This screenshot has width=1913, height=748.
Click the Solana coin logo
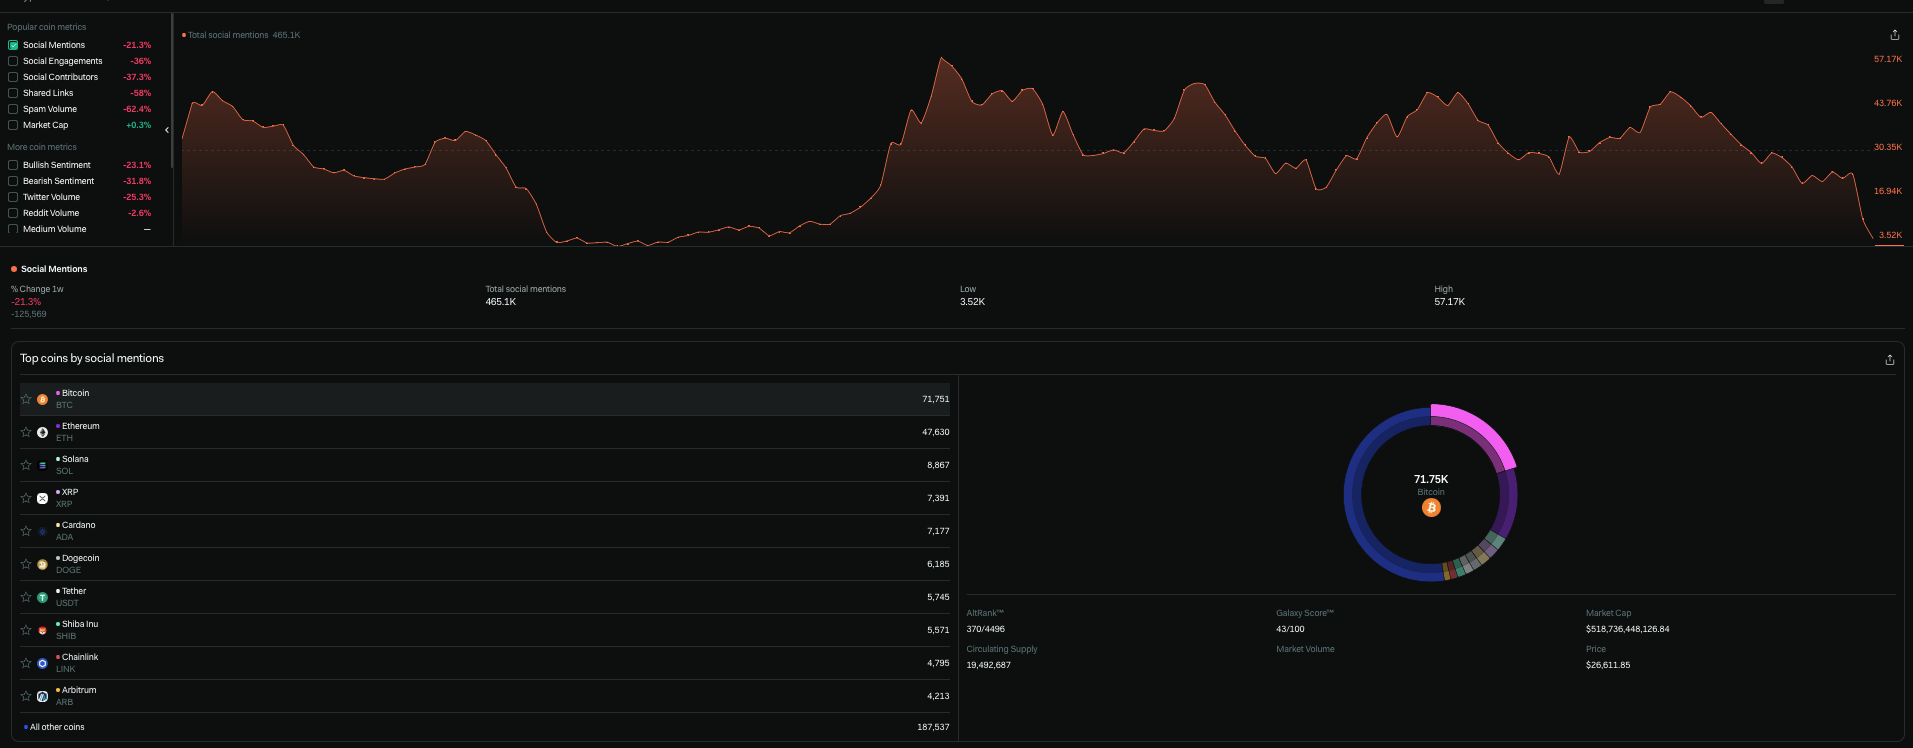(x=42, y=465)
